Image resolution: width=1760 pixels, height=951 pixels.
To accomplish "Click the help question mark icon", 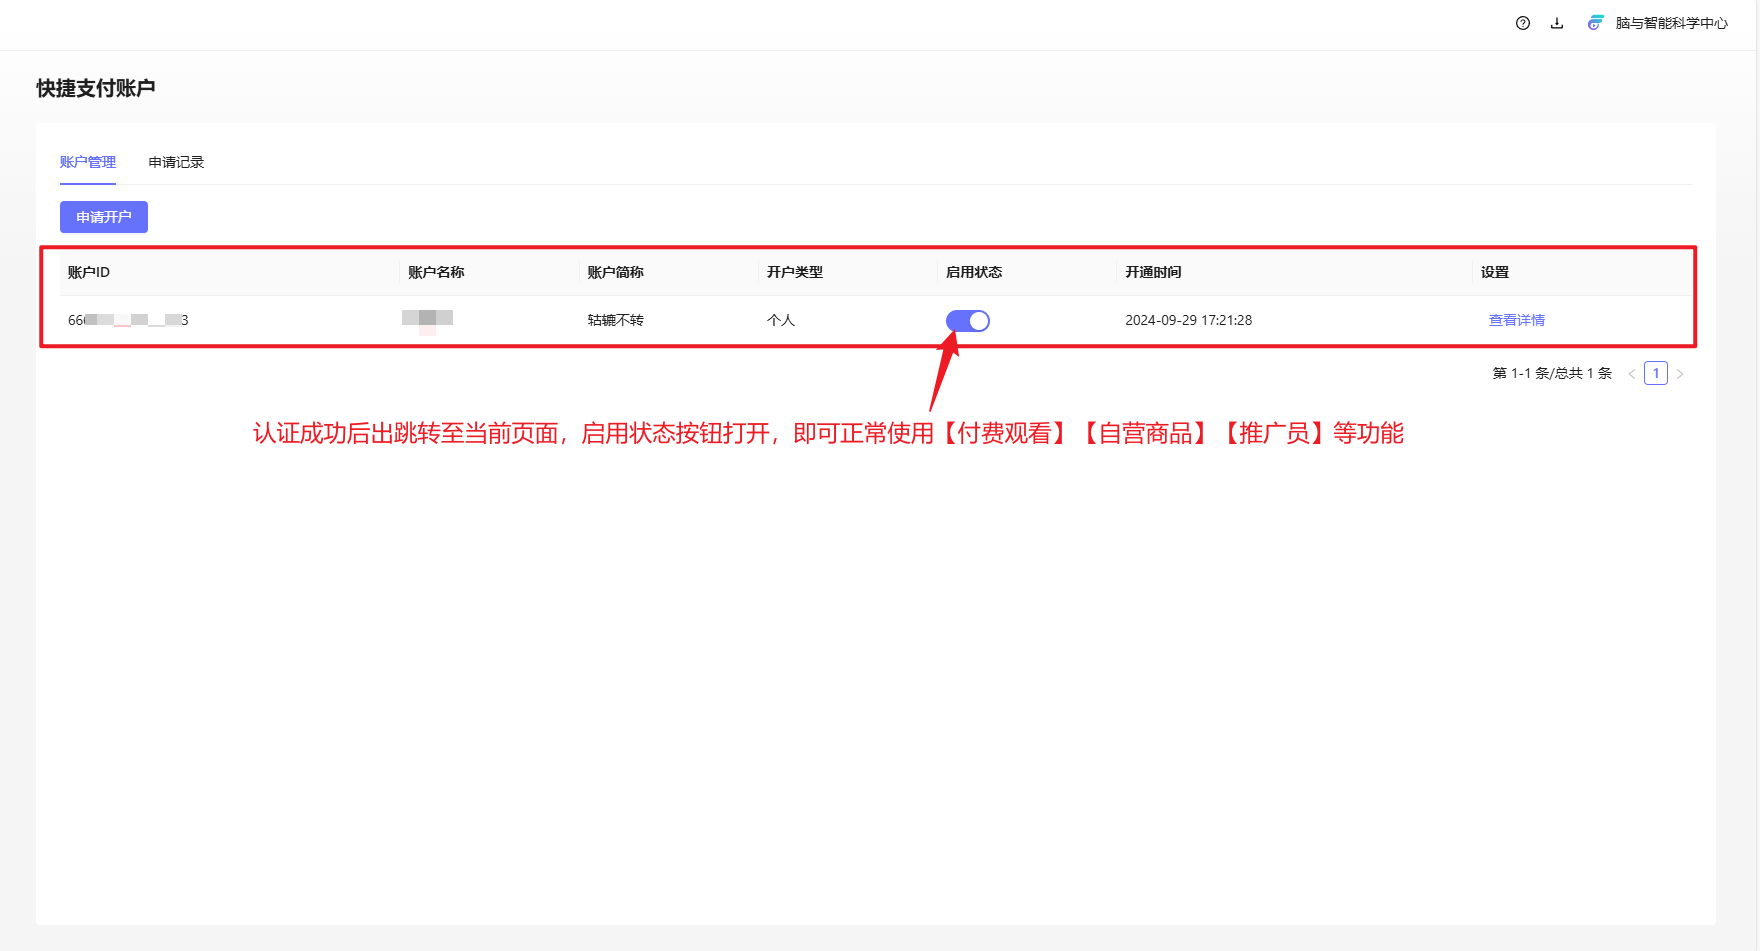I will coord(1522,23).
